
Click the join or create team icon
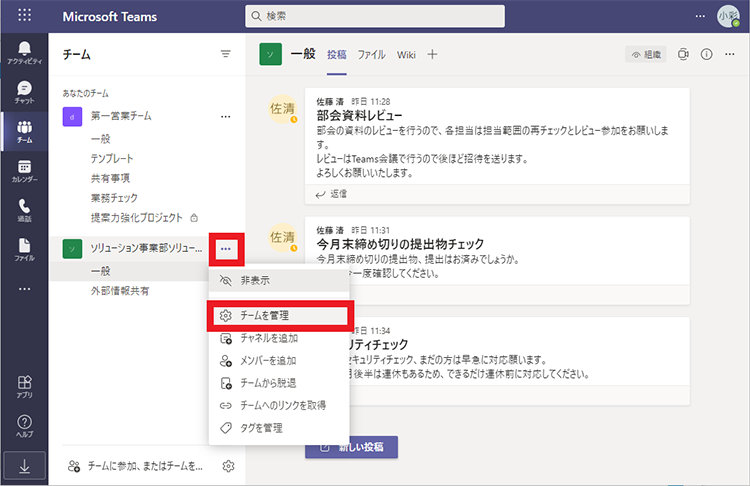(74, 466)
